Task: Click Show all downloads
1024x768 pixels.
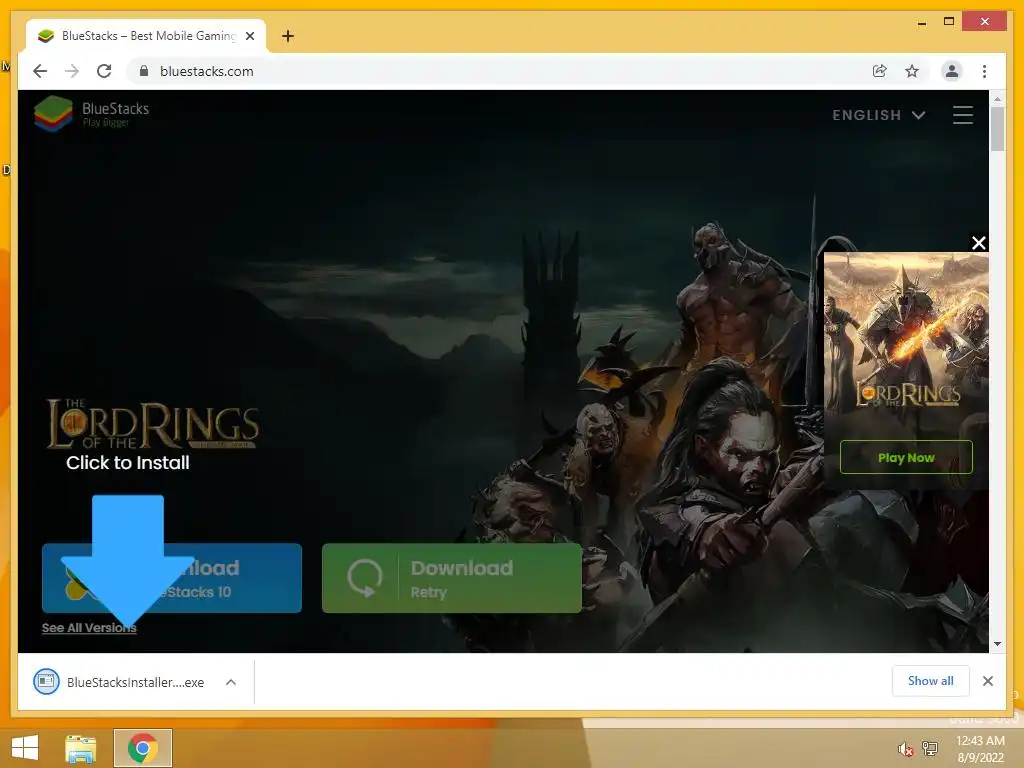Action: point(930,680)
